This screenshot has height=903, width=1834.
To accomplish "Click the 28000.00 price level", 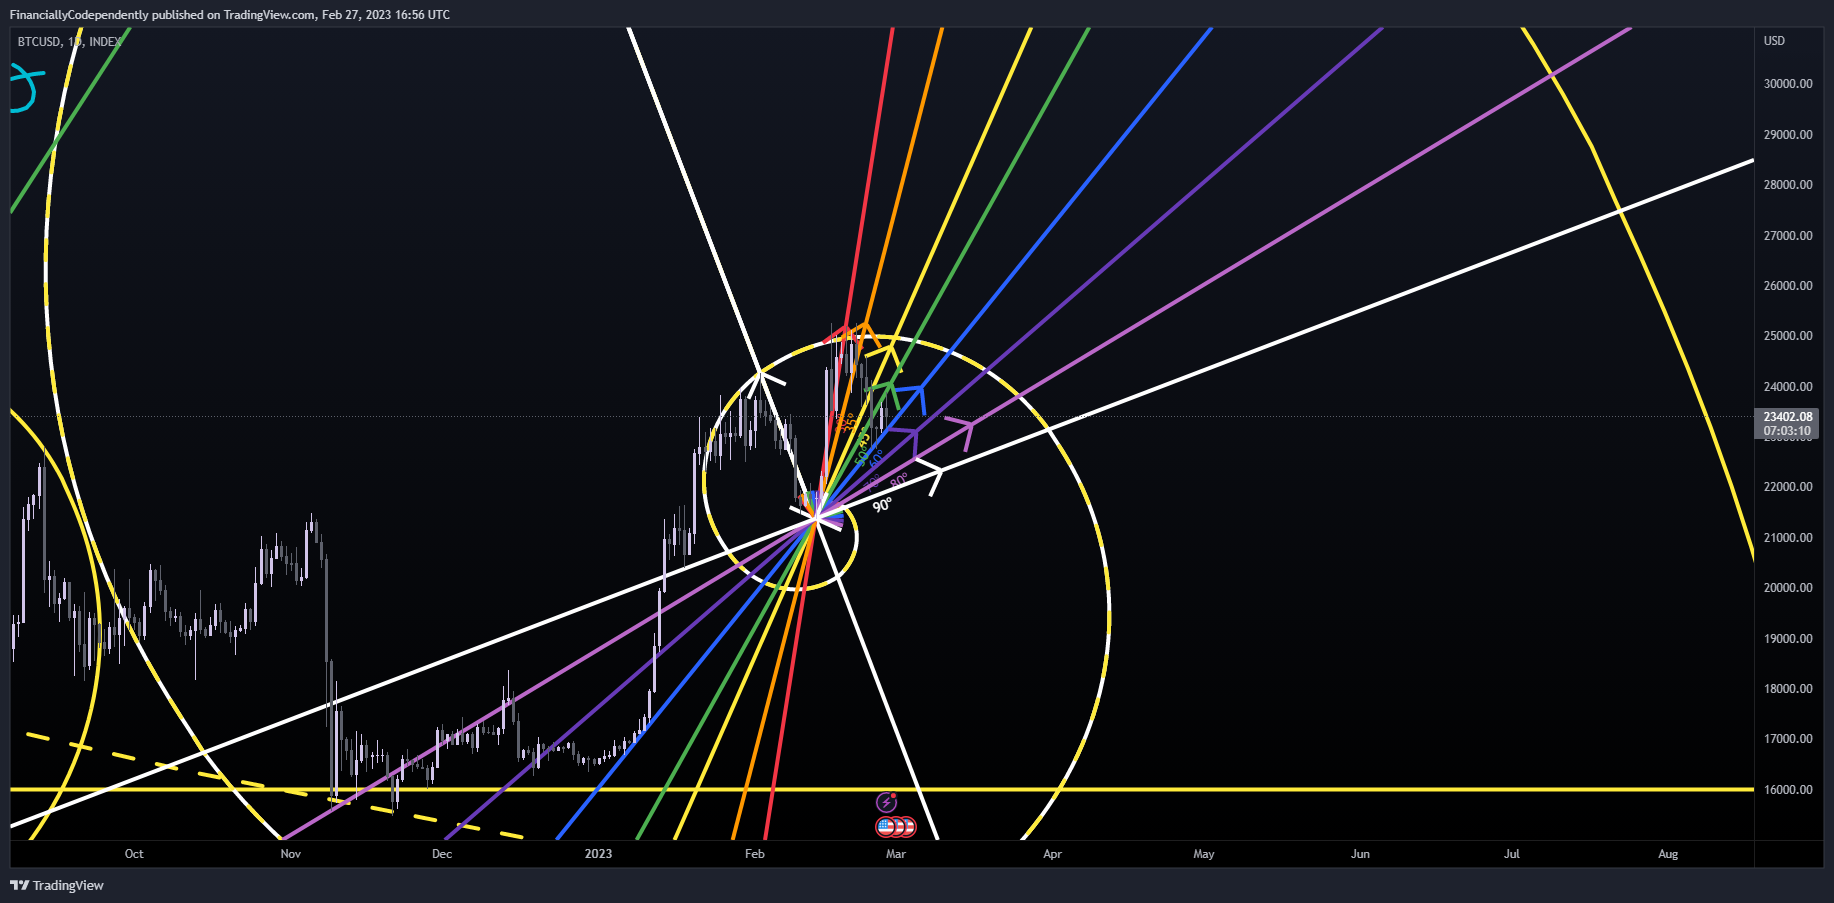I will (1788, 185).
